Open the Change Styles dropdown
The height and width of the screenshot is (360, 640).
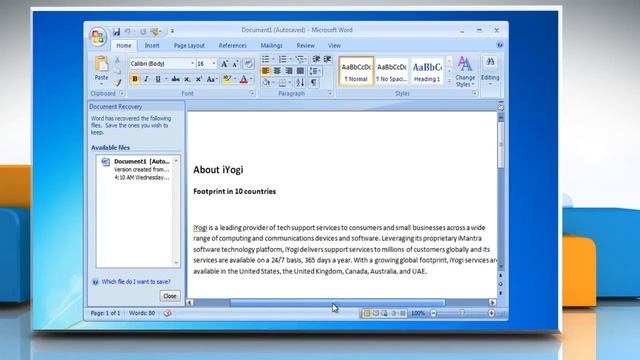point(465,72)
